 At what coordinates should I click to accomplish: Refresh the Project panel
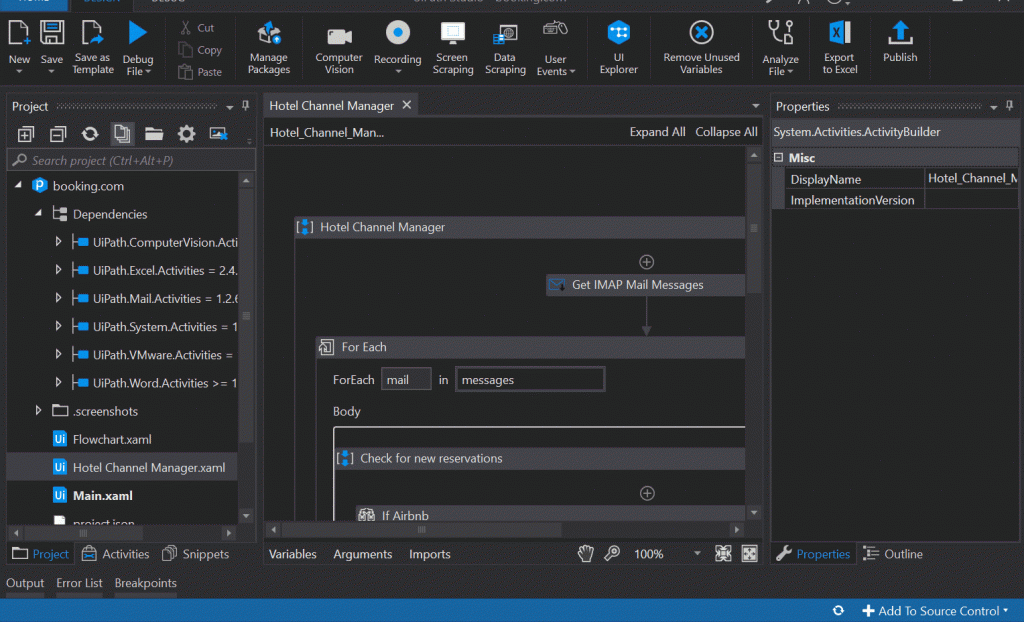coord(90,134)
